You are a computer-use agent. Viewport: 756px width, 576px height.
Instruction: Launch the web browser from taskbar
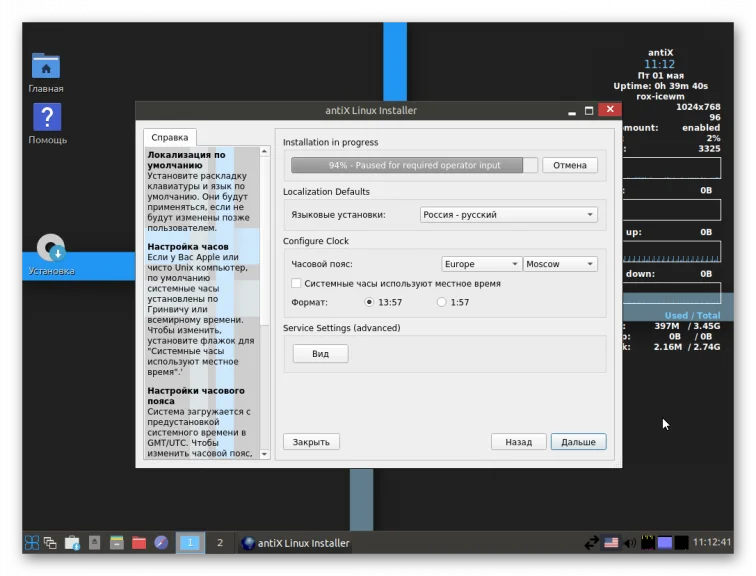(x=161, y=543)
